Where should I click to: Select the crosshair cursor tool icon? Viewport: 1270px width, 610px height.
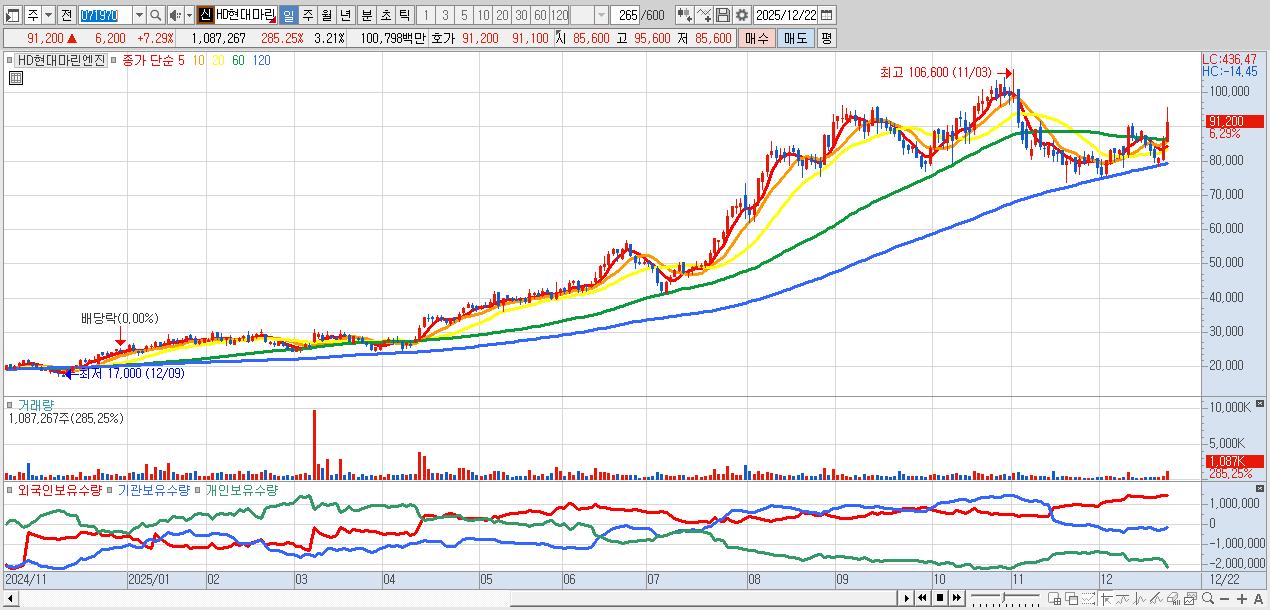pos(1106,598)
